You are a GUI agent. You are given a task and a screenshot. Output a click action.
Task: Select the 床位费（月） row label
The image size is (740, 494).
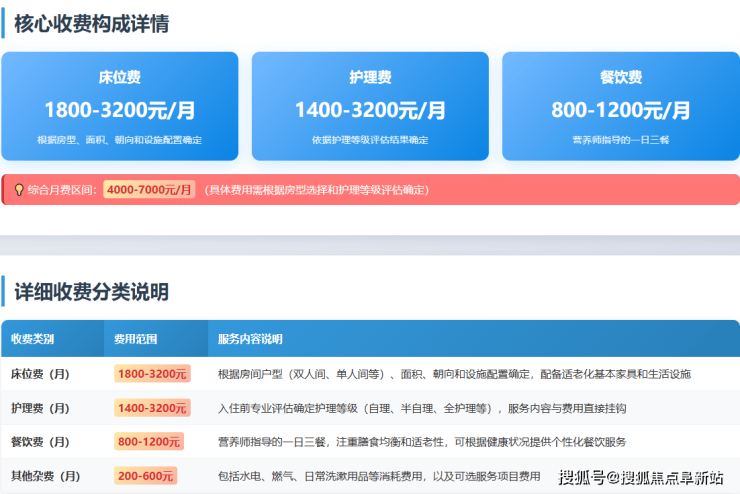coord(40,374)
